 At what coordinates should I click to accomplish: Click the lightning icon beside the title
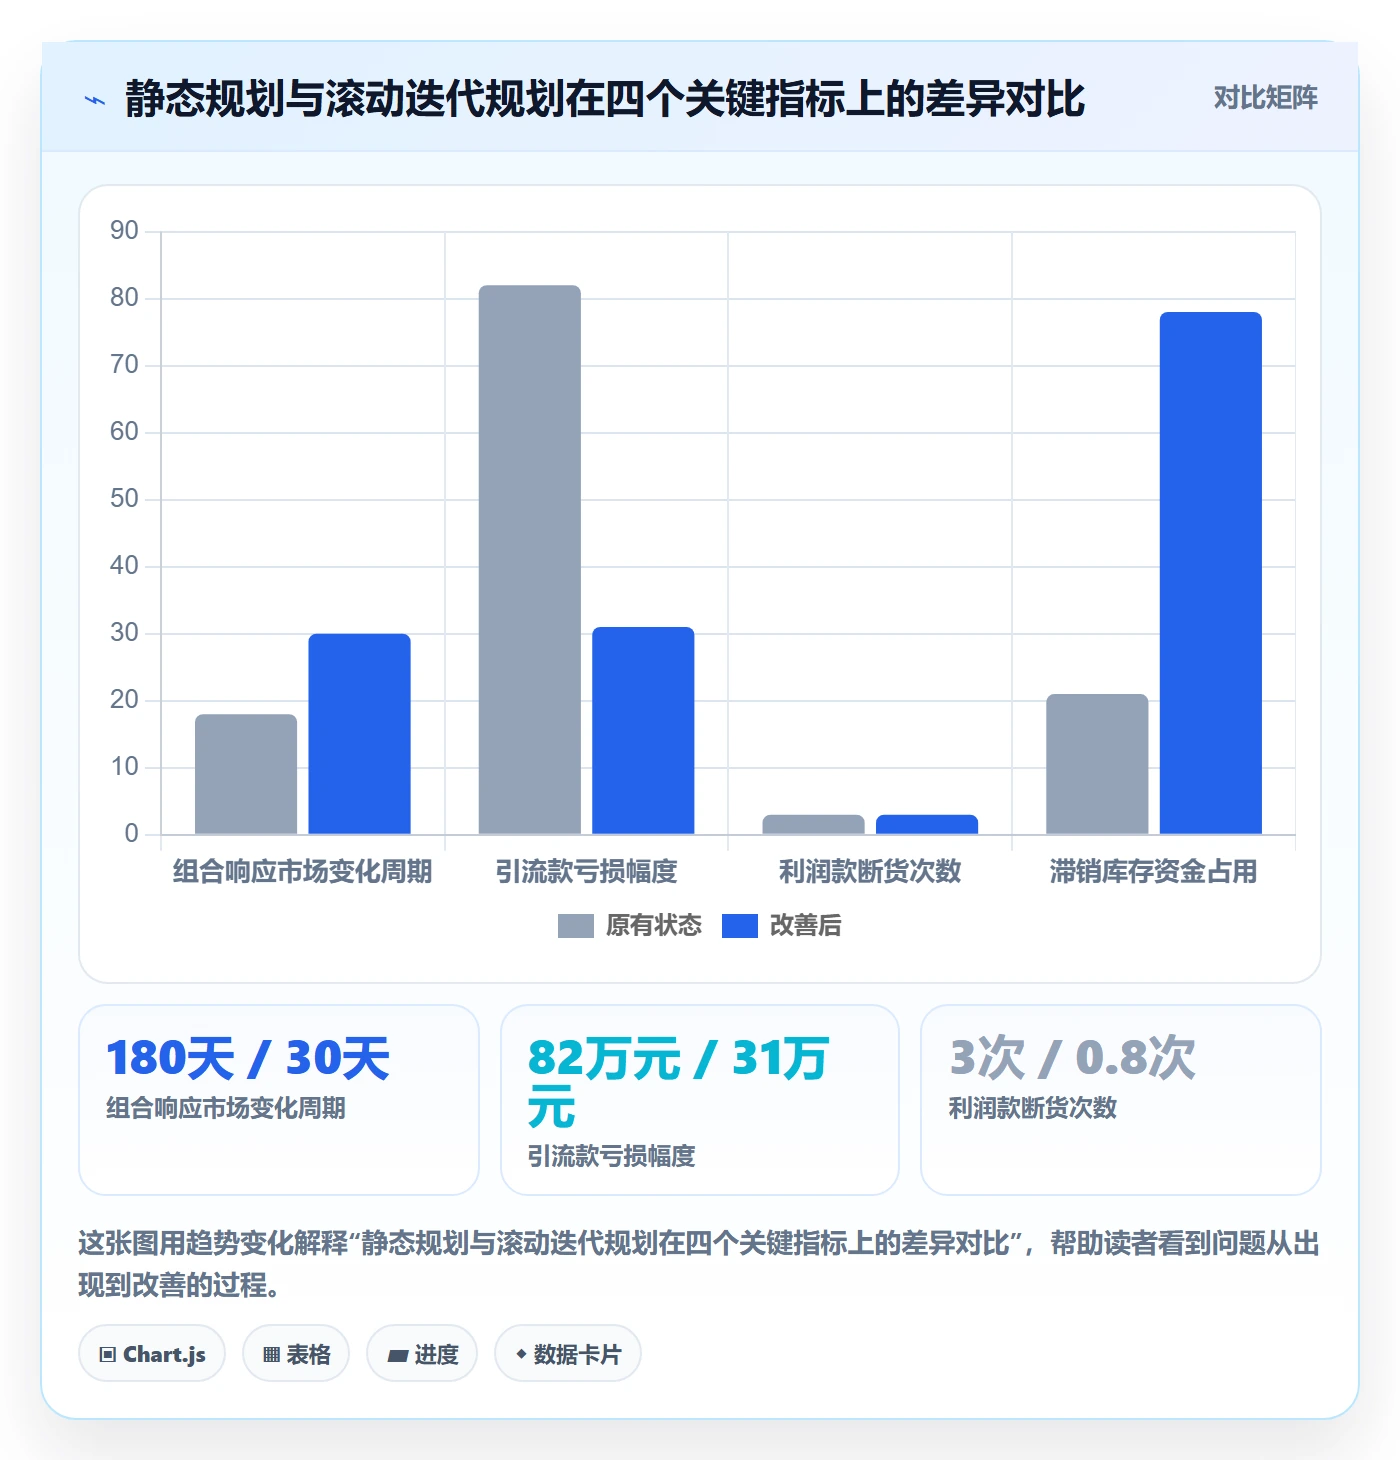tap(95, 100)
